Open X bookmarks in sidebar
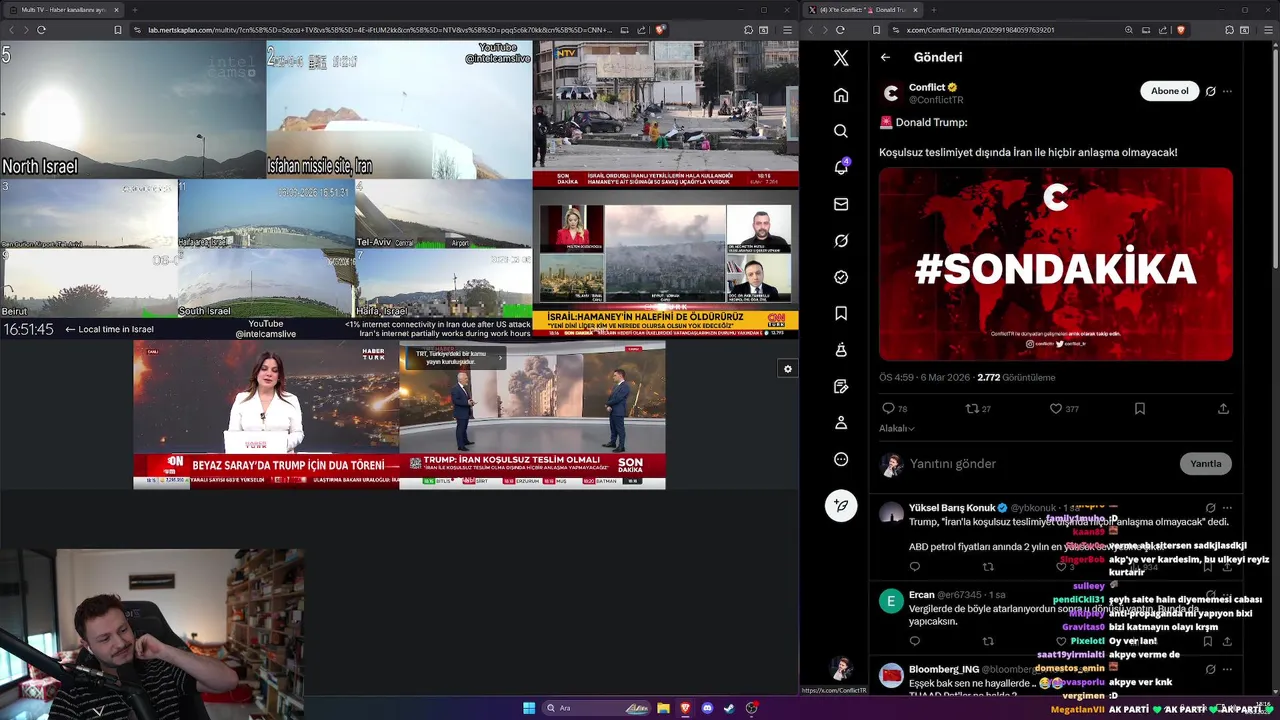This screenshot has height=720, width=1280. coord(841,313)
